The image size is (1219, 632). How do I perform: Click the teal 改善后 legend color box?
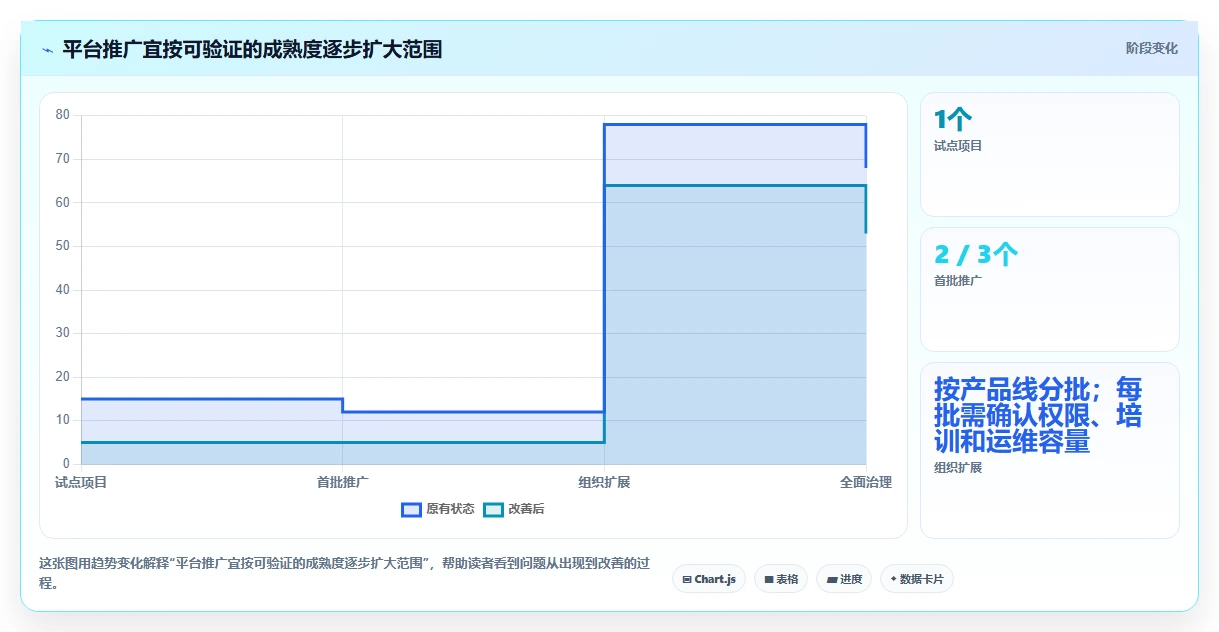click(x=493, y=509)
